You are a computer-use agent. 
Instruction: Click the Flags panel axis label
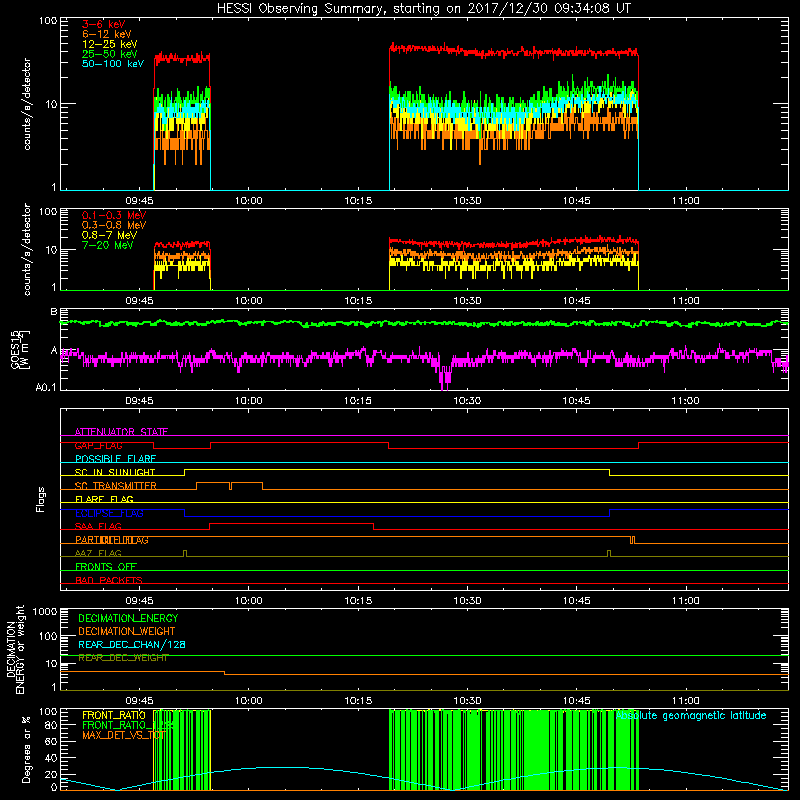coord(41,499)
